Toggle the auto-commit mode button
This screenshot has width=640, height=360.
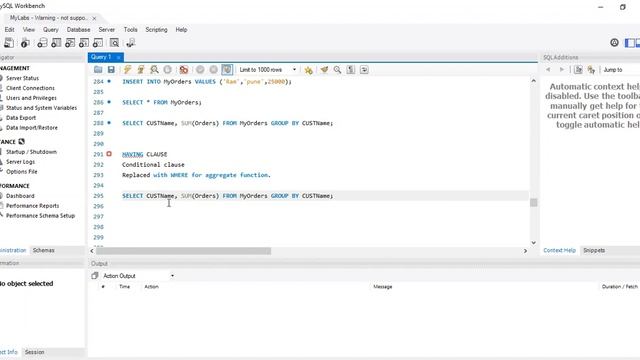point(227,70)
